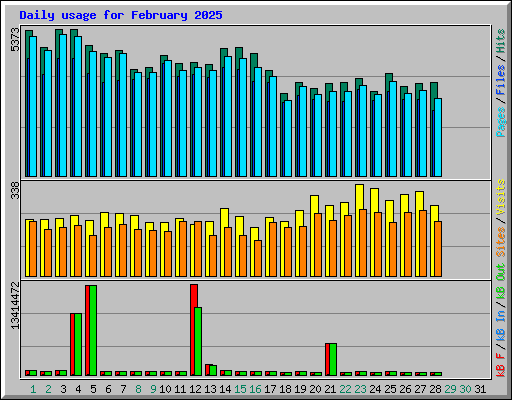The width and height of the screenshot is (512, 400).
Task: Click the 'Pages' legend label
Action: pos(501,122)
